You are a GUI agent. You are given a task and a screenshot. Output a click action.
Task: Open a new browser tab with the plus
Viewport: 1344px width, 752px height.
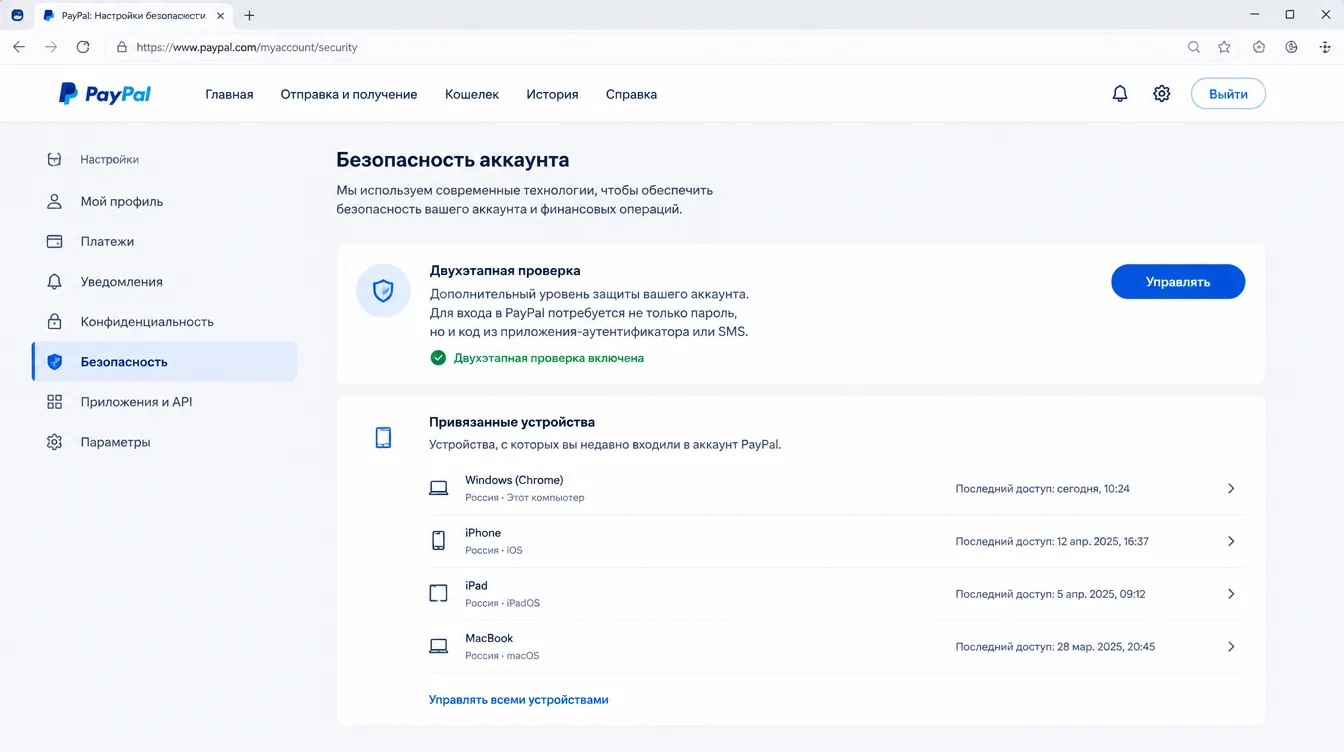(x=249, y=15)
